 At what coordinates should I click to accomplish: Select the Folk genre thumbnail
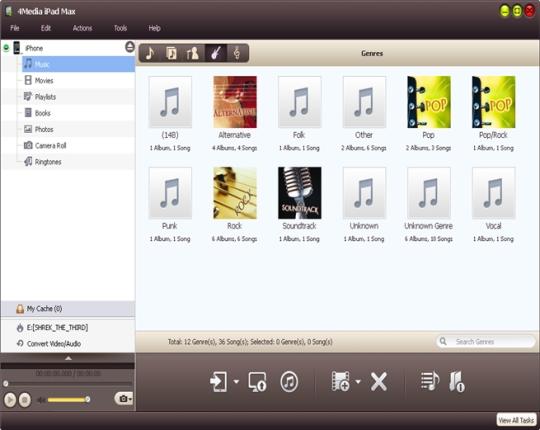pos(300,102)
